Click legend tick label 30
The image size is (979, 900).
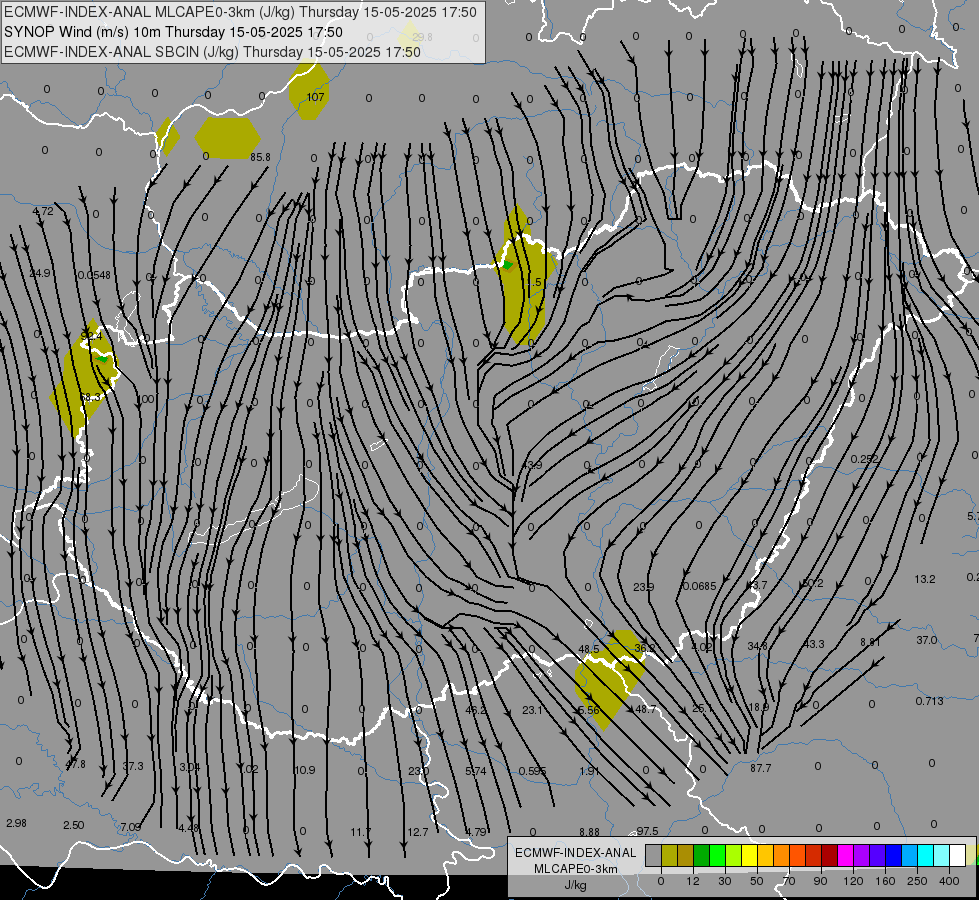tap(724, 881)
